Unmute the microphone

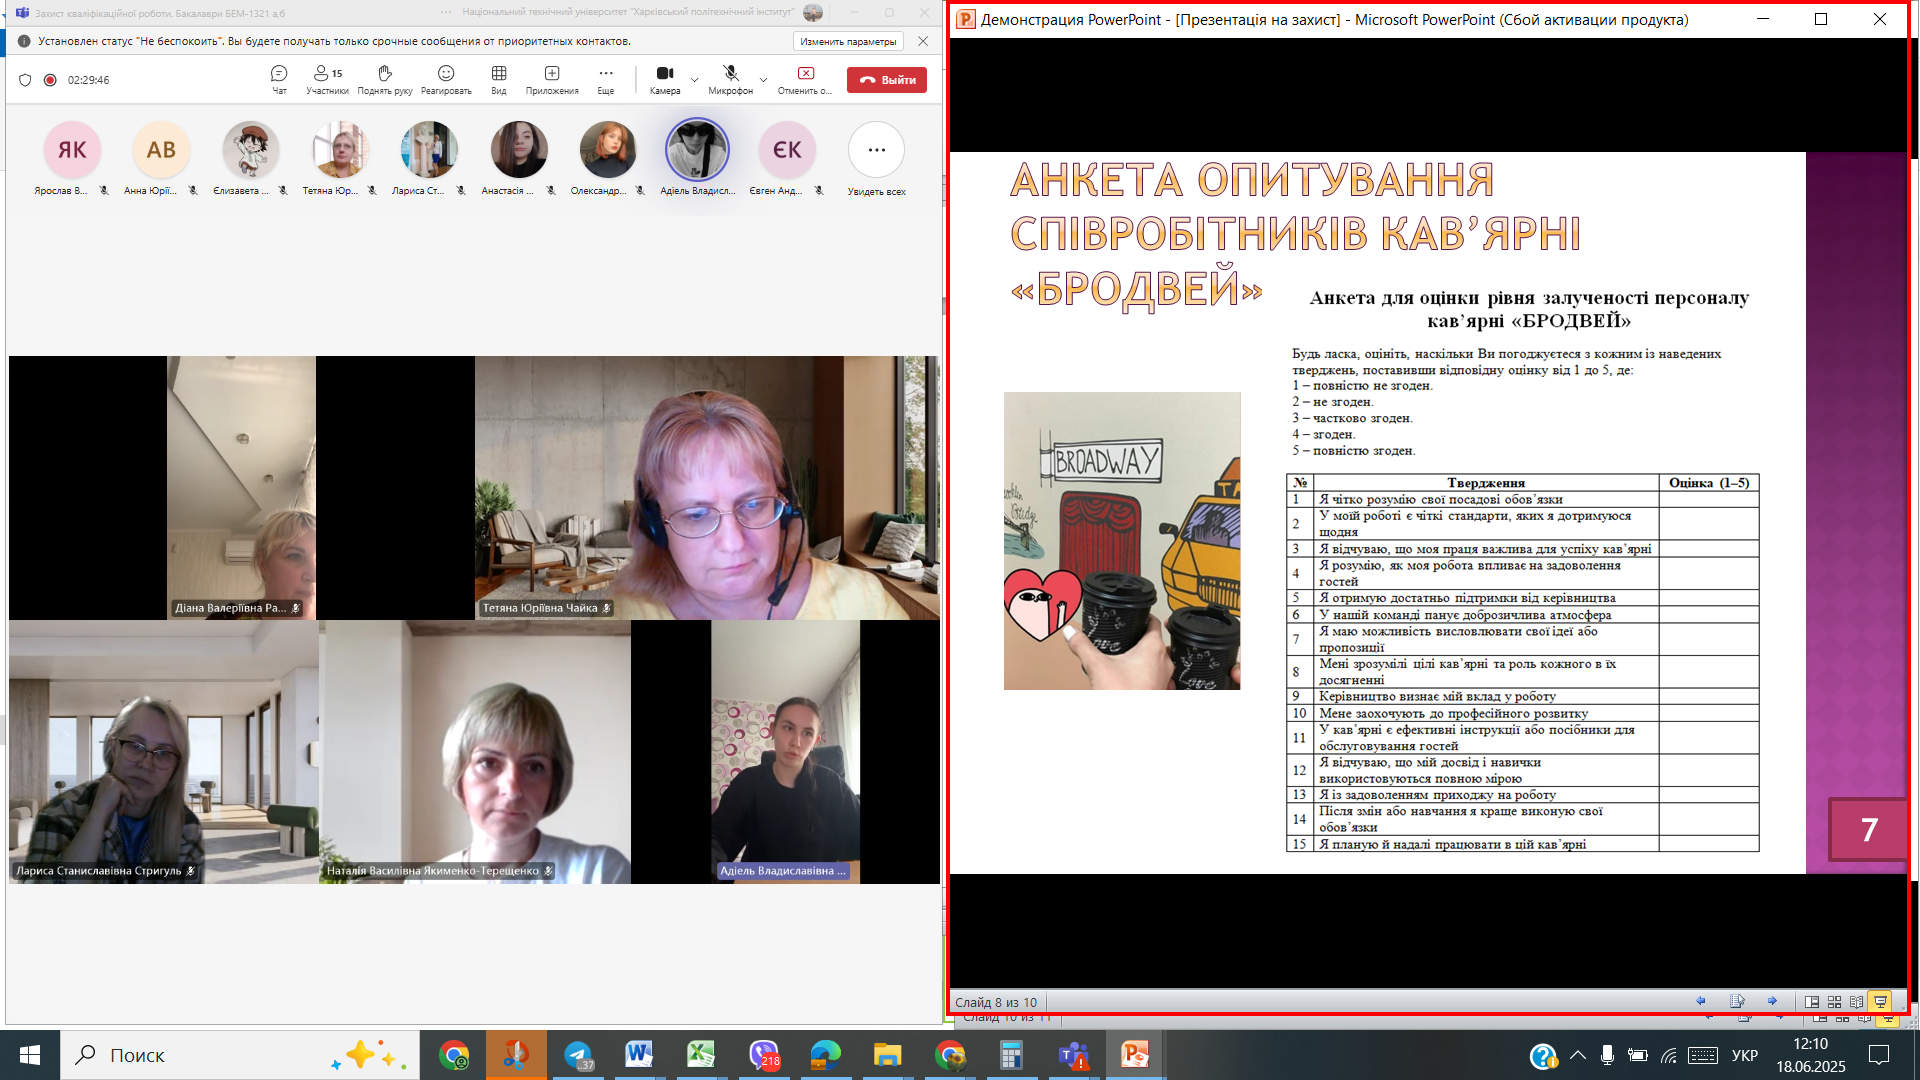(730, 79)
